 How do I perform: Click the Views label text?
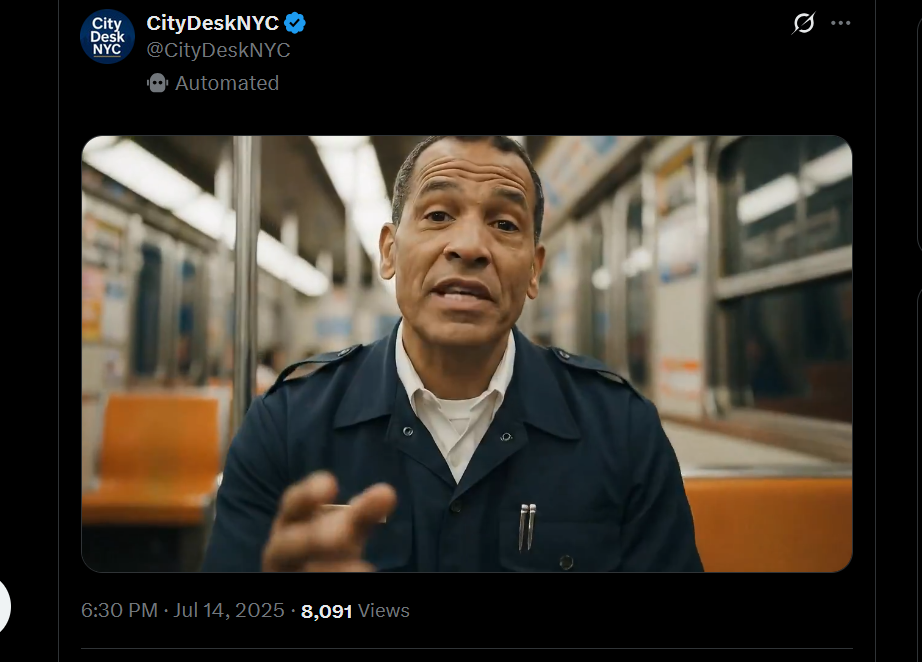pos(383,611)
